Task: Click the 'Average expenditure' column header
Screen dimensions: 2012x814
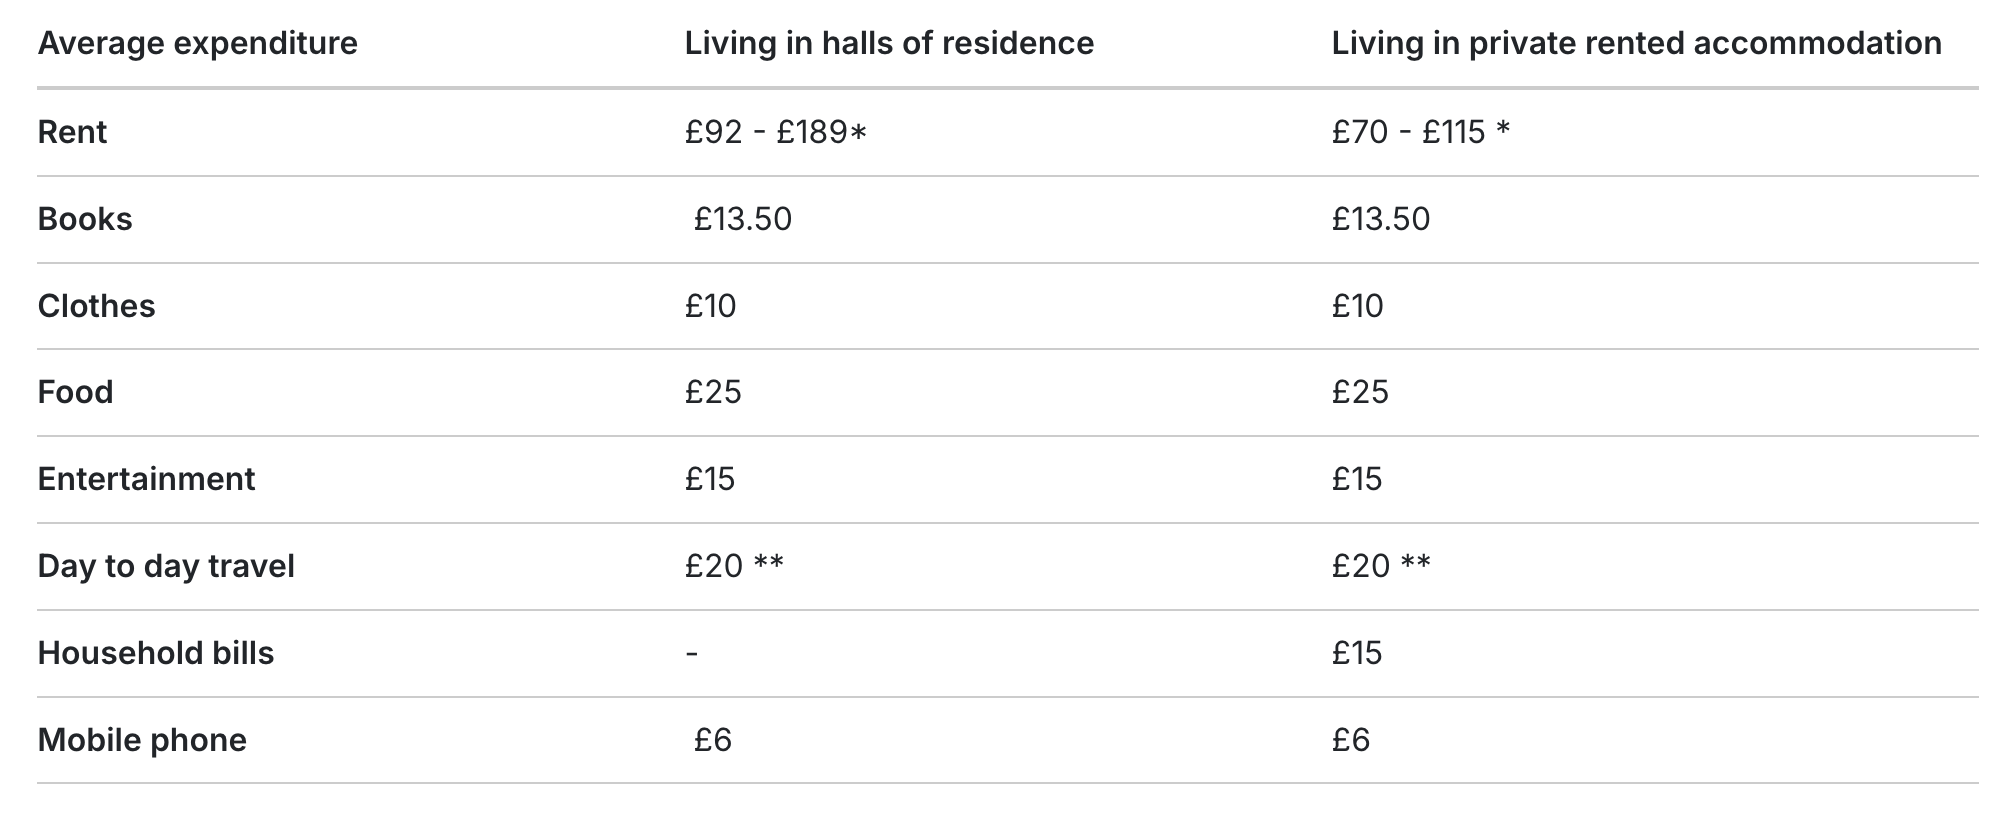Action: coord(197,44)
